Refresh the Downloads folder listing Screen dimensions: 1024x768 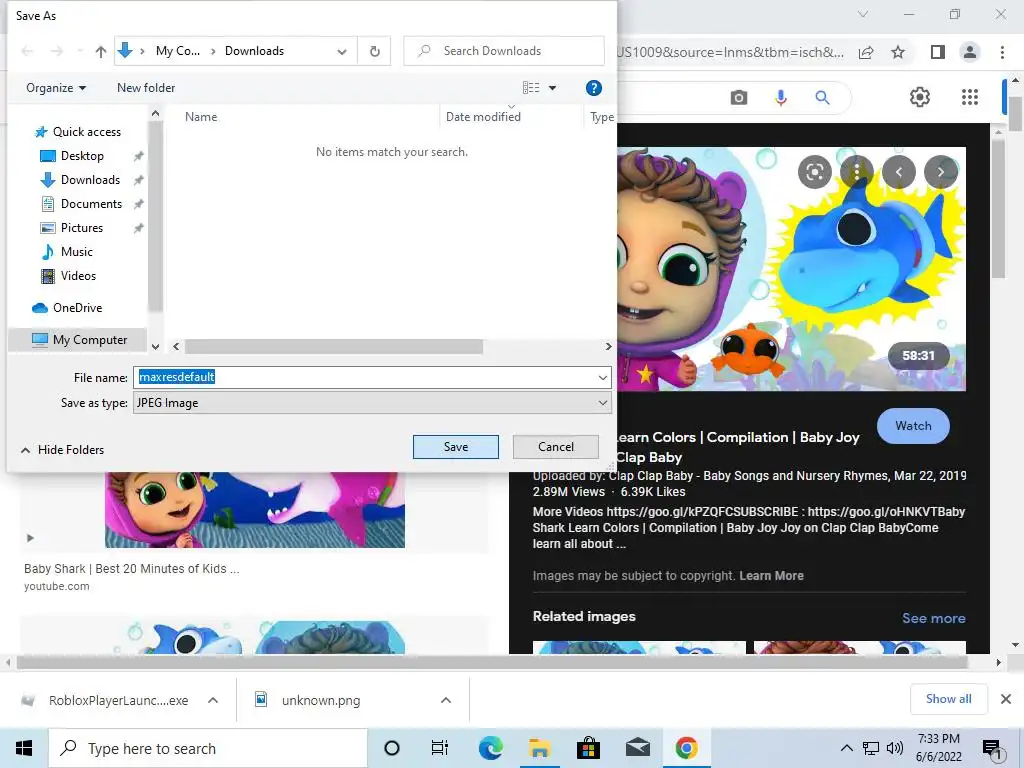click(375, 51)
